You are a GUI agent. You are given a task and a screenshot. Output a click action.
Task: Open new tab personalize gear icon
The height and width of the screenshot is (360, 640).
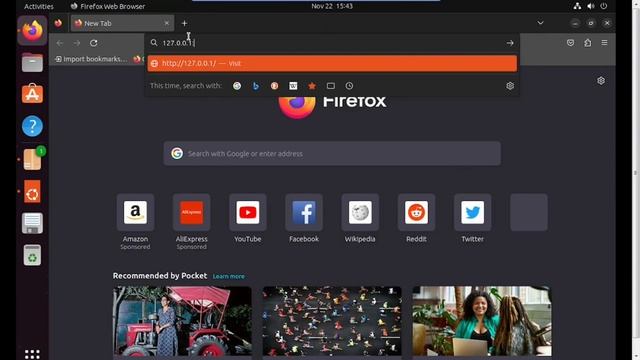[601, 80]
